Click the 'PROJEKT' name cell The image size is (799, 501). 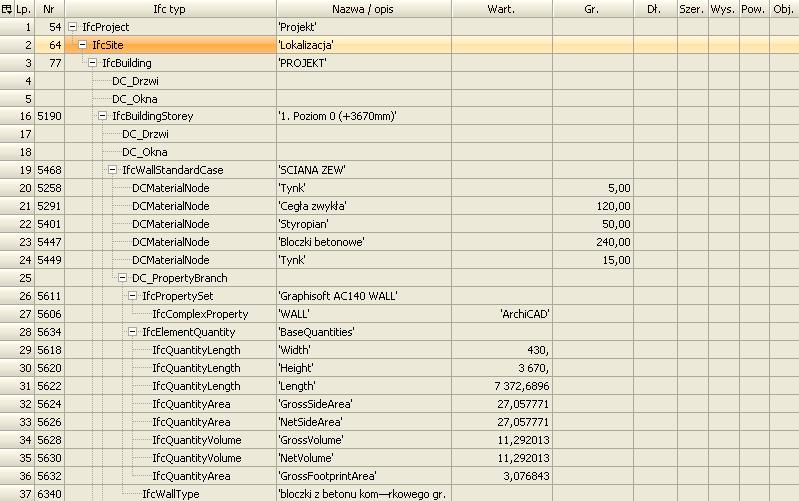click(364, 63)
